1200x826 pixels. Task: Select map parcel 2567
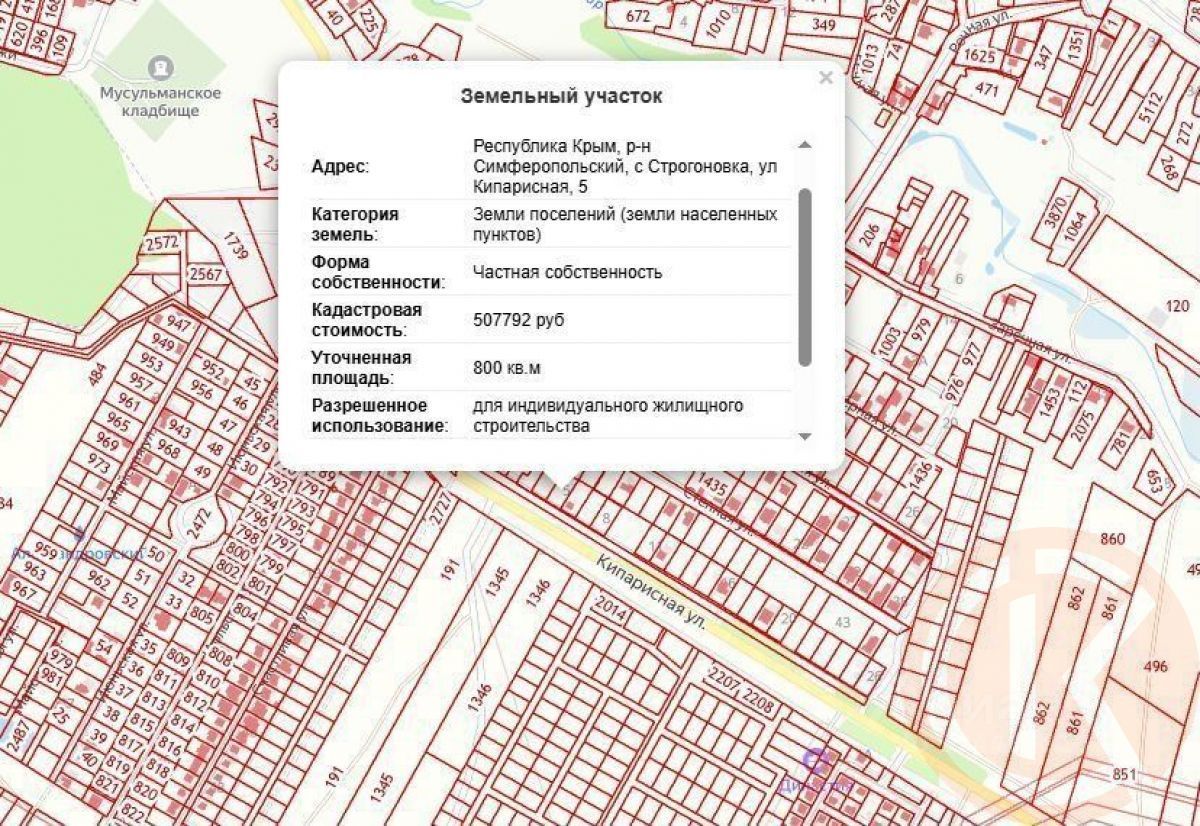pyautogui.click(x=206, y=275)
